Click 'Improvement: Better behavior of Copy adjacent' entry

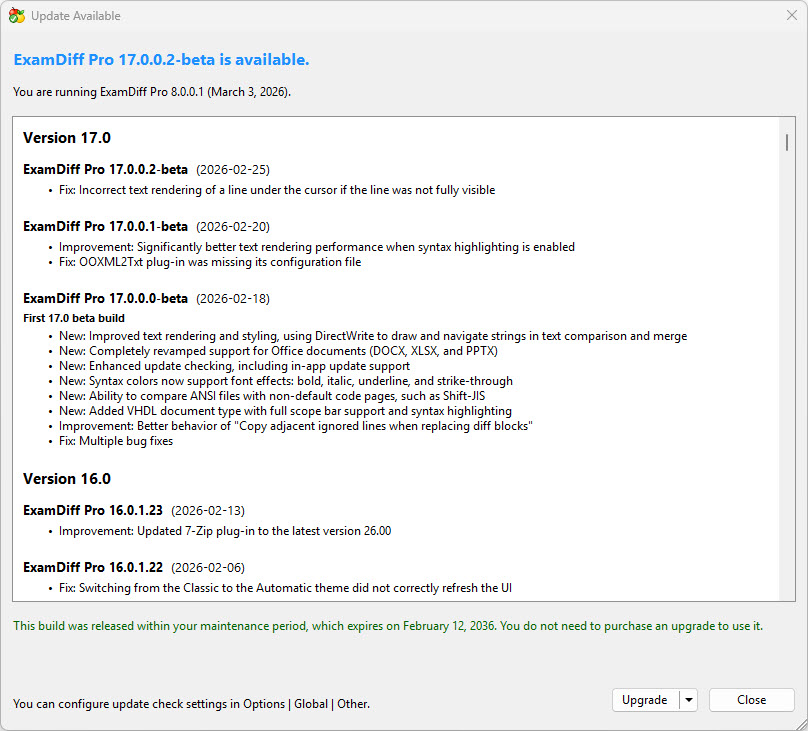pos(296,426)
